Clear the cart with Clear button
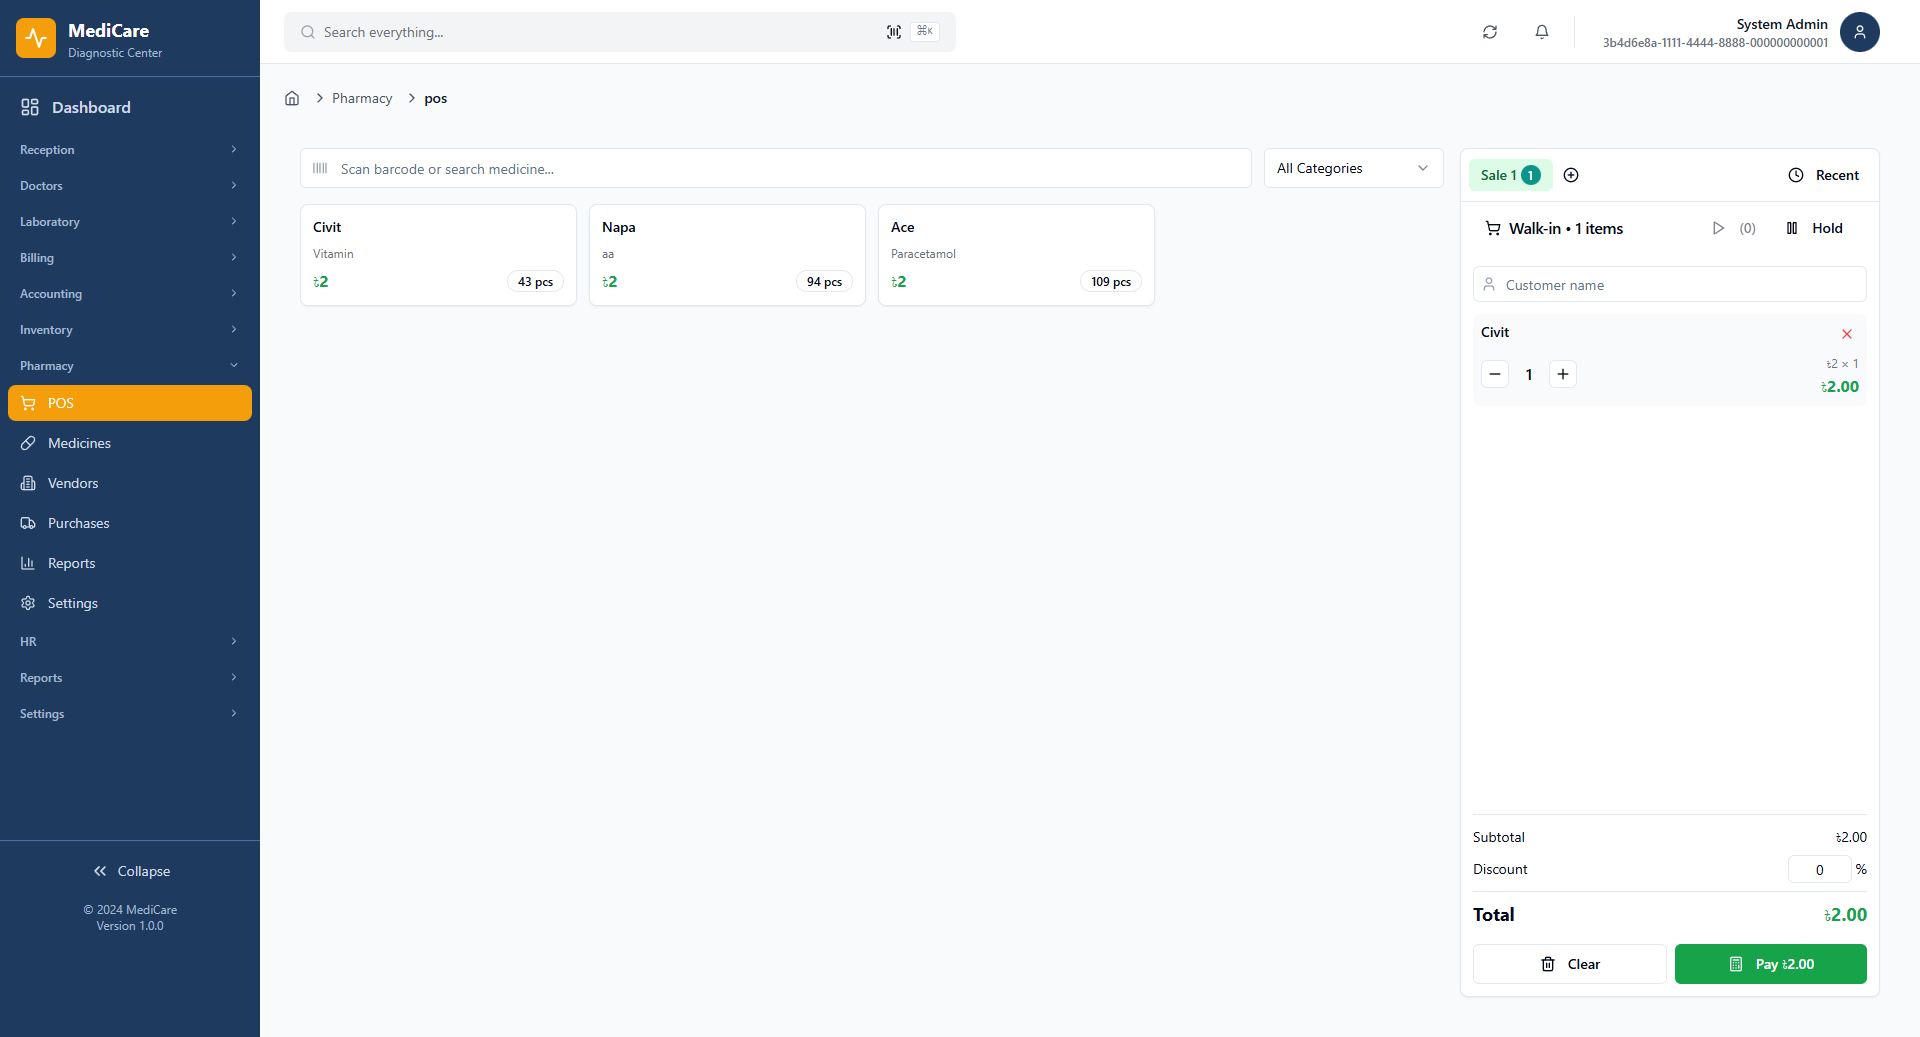 [1568, 964]
